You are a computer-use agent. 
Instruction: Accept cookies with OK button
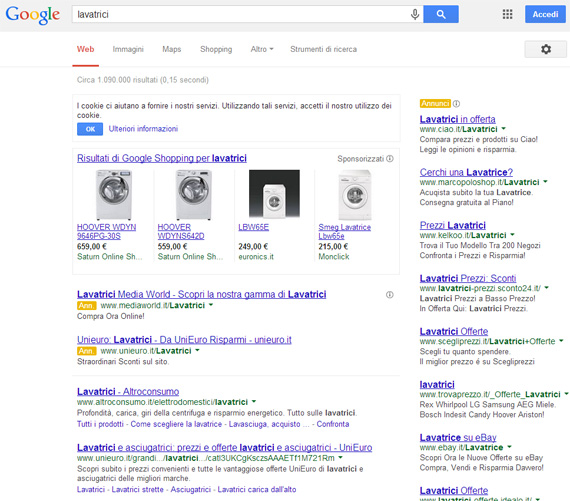coord(90,129)
